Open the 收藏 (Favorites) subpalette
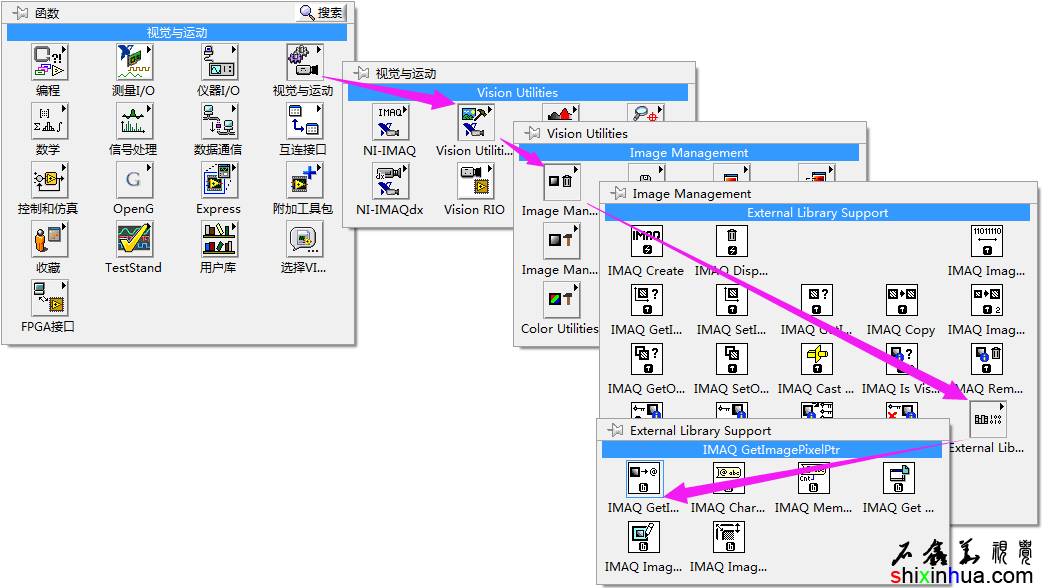The image size is (1042, 588). (49, 239)
